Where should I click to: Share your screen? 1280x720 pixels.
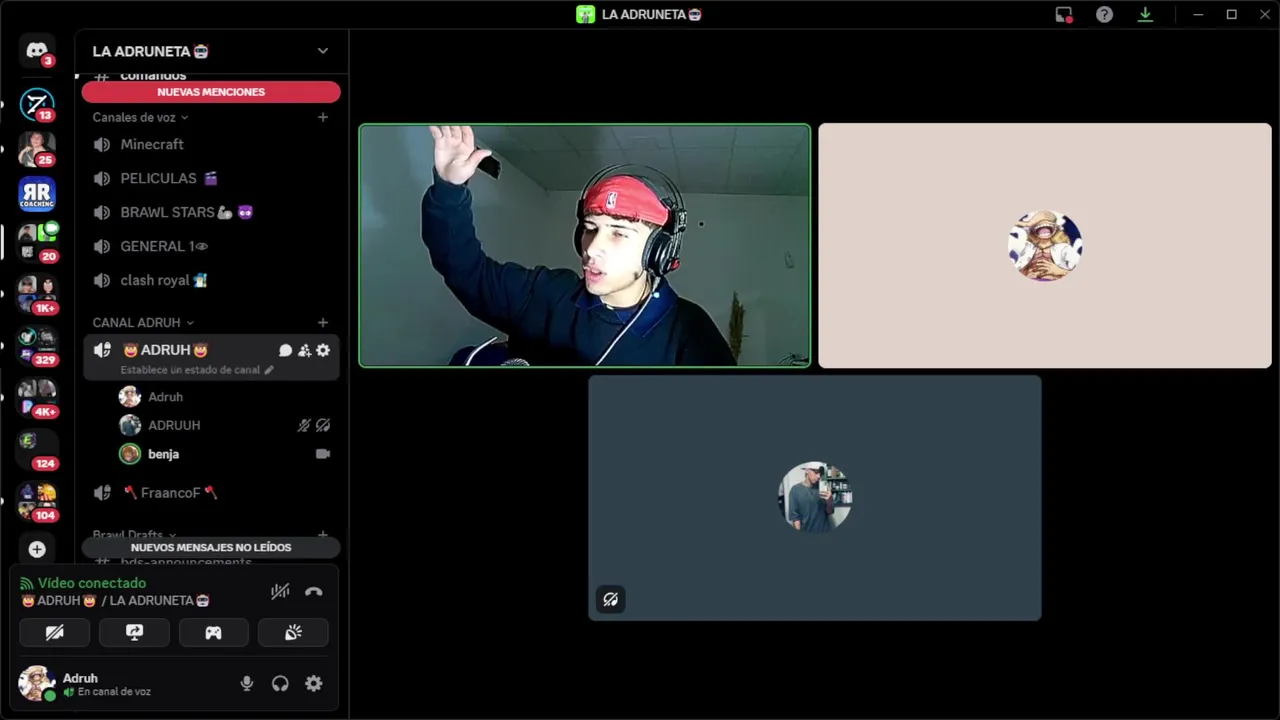(x=134, y=632)
